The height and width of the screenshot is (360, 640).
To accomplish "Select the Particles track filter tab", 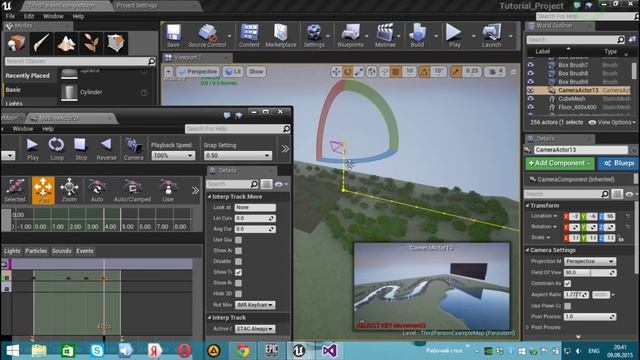I will pyautogui.click(x=36, y=251).
